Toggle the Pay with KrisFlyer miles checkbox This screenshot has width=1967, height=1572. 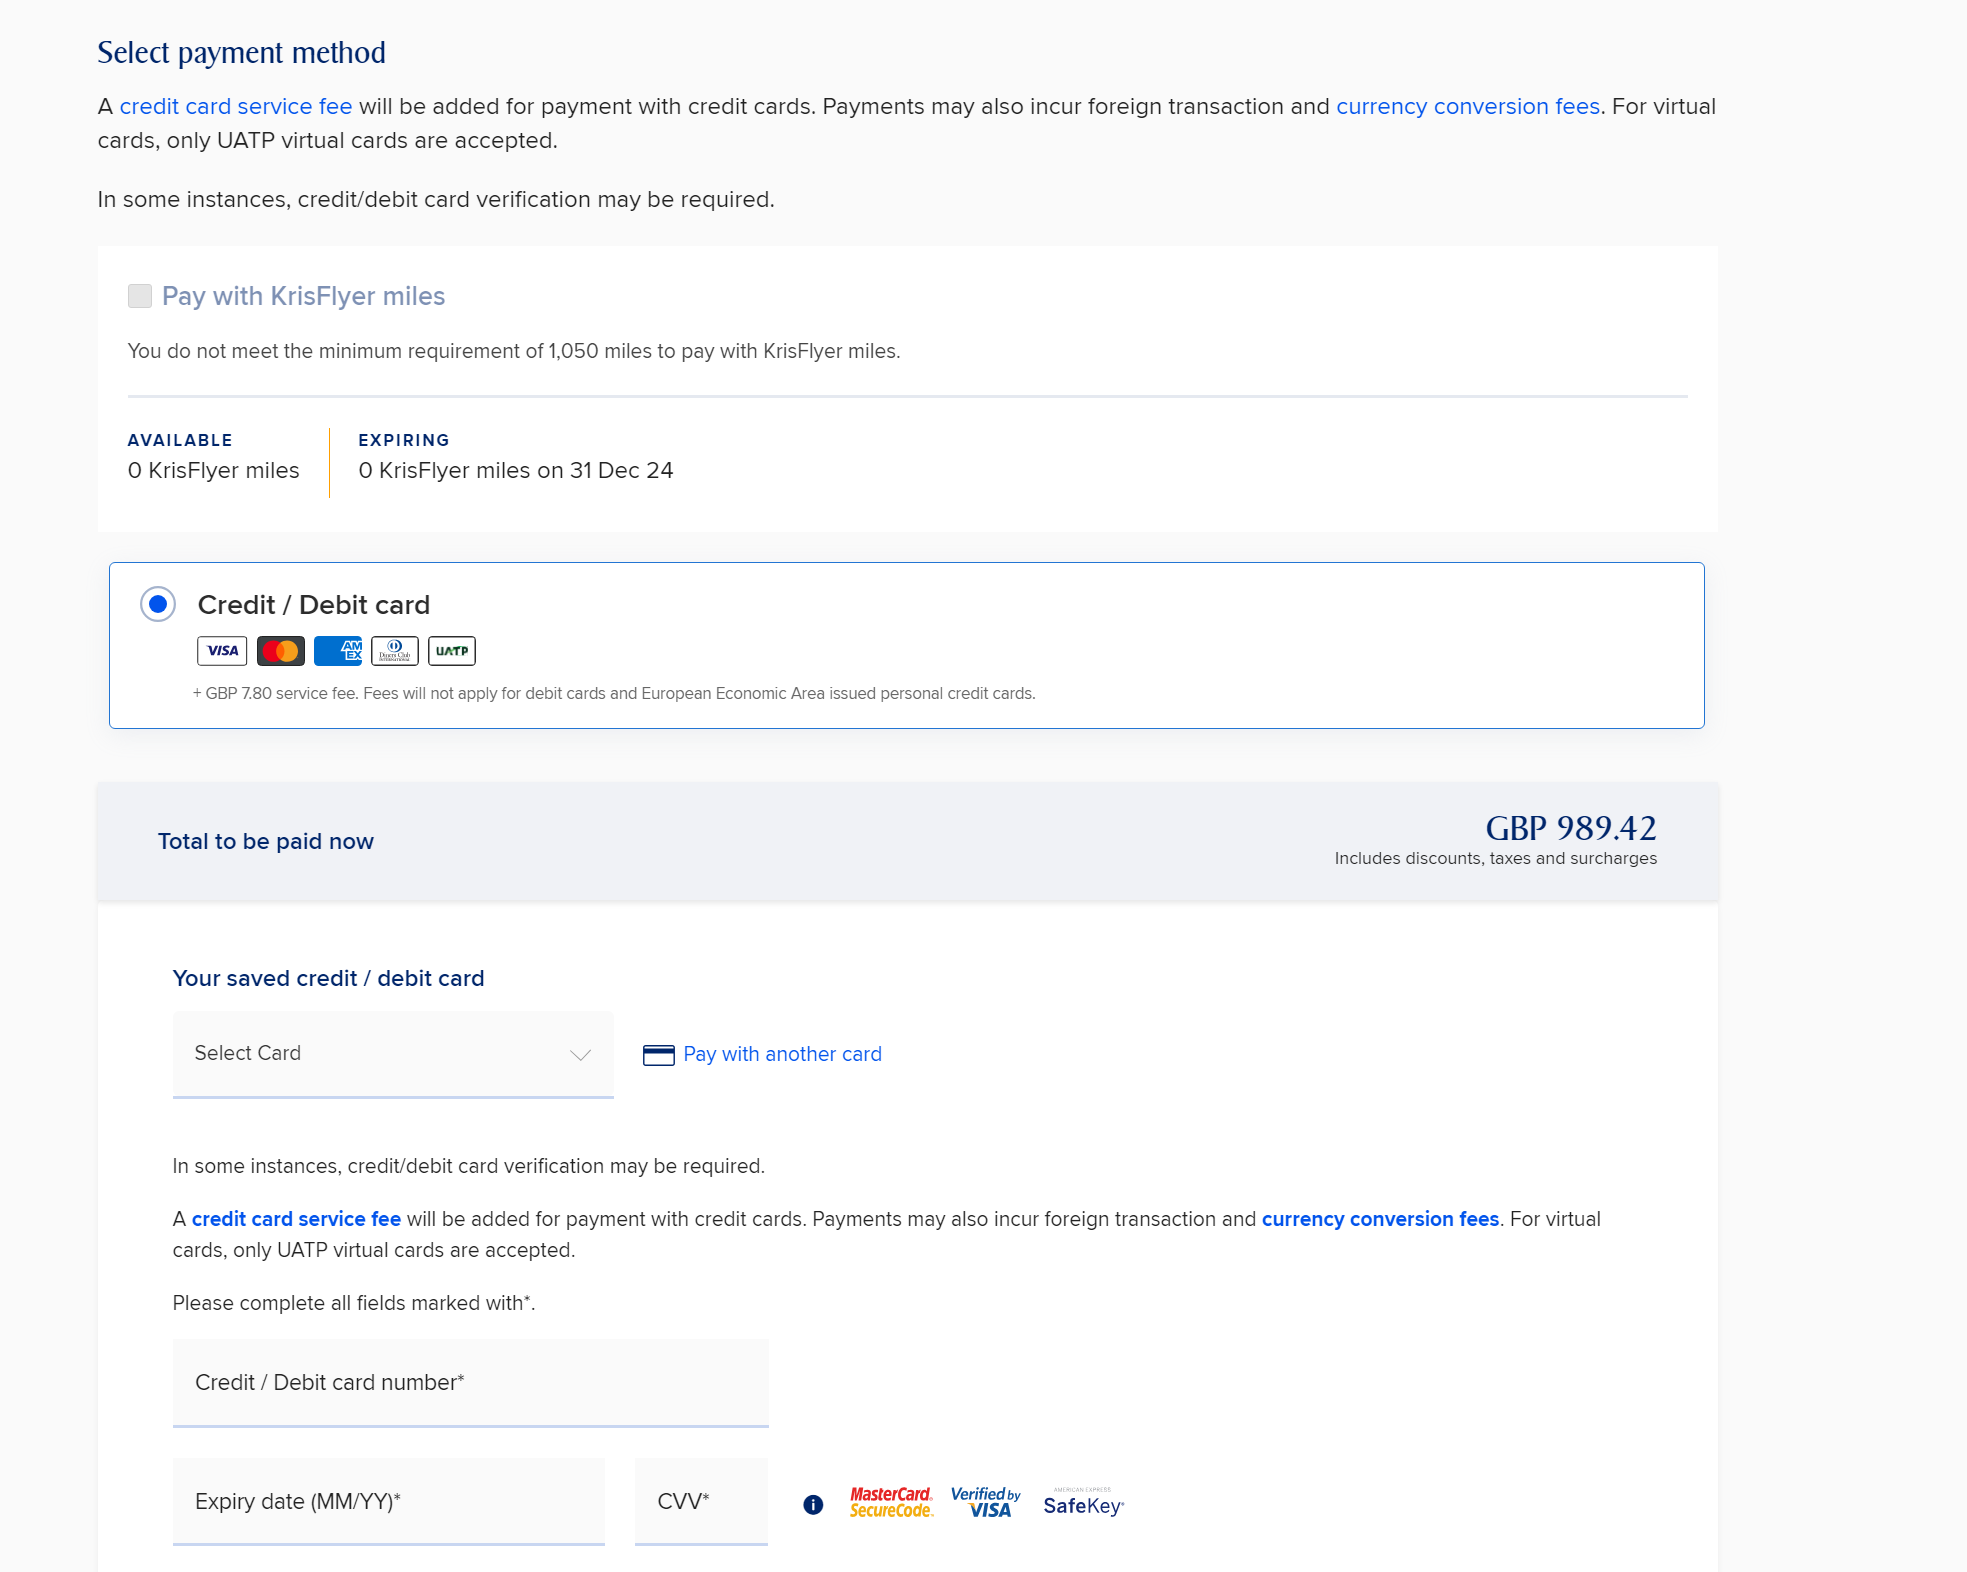click(x=140, y=296)
